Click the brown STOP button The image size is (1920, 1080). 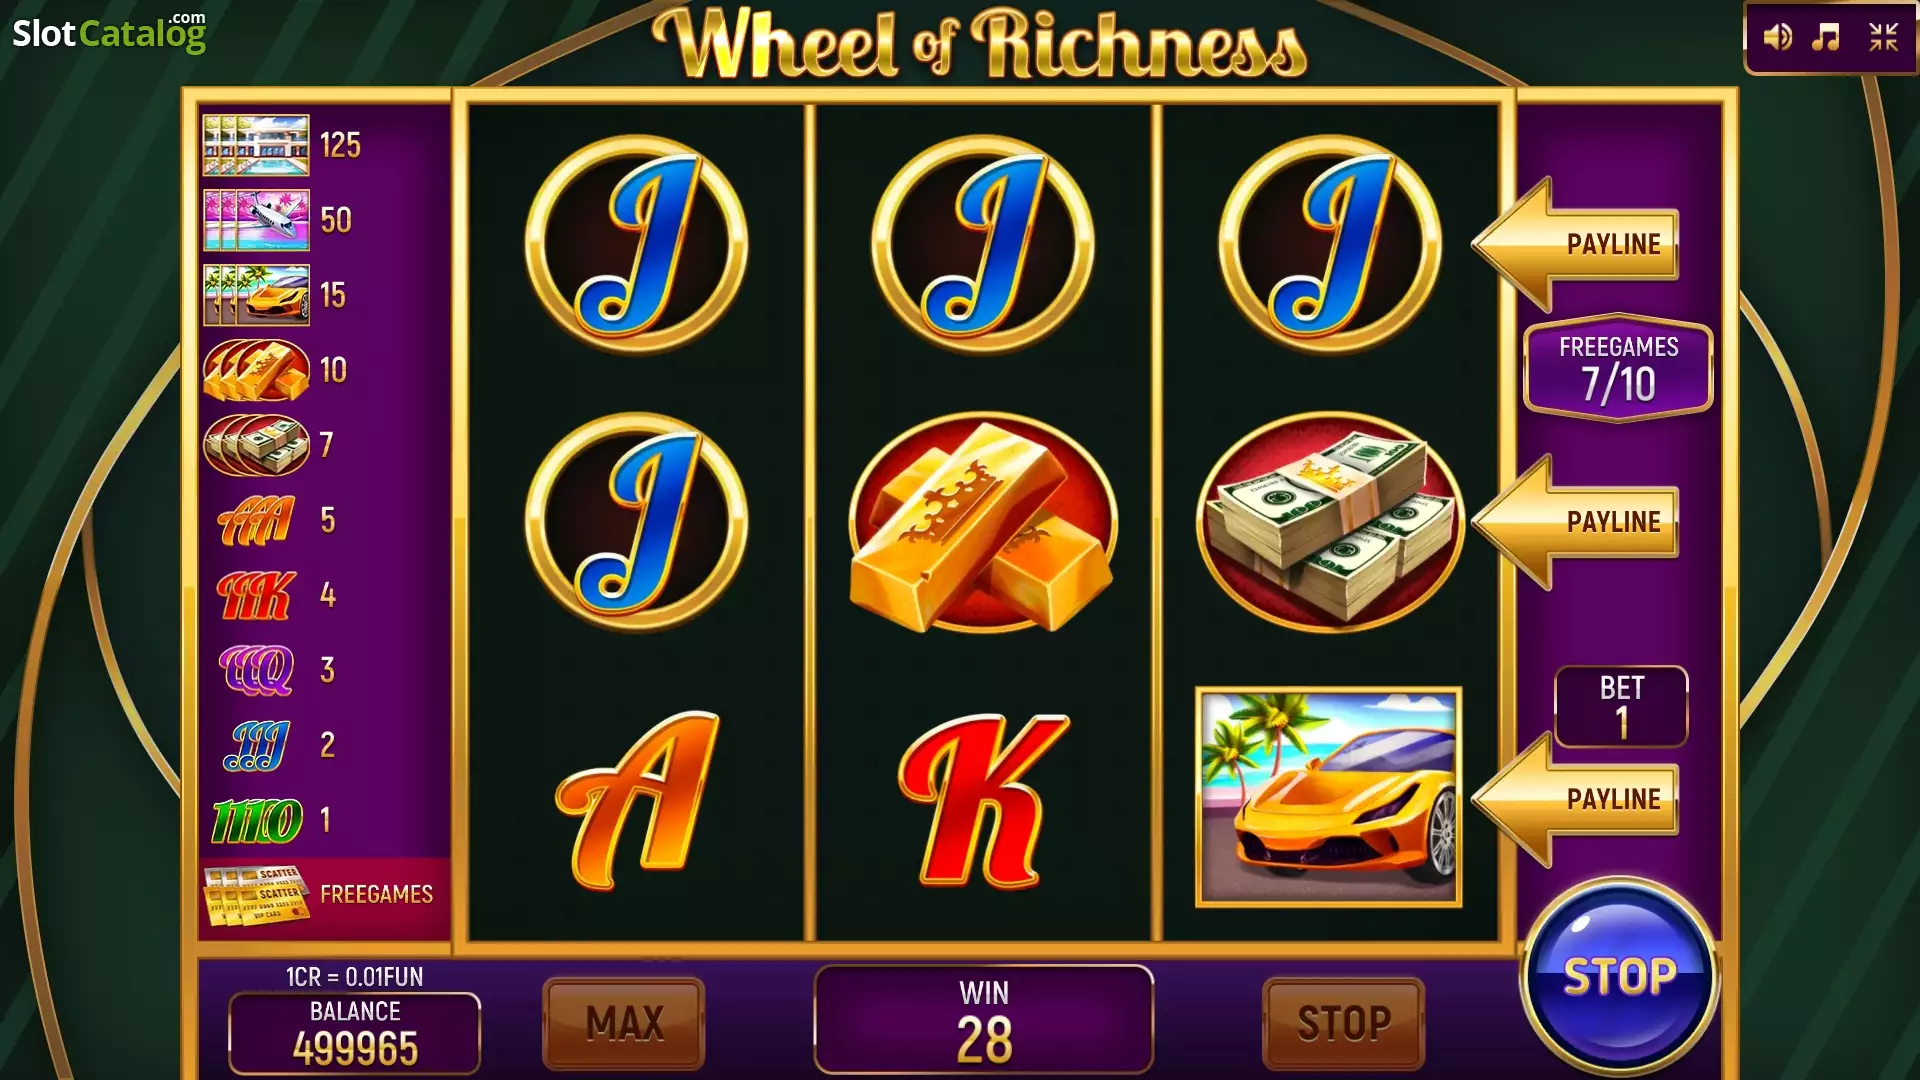tap(1343, 1023)
